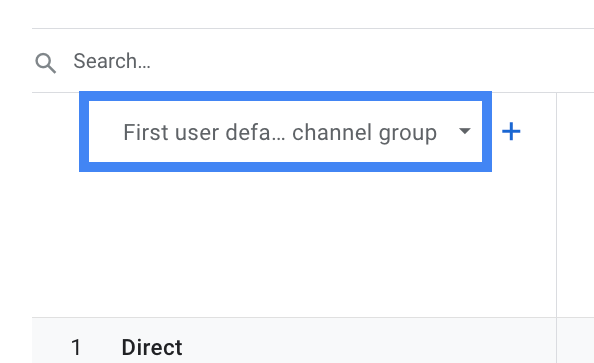
Task: Select the search lens icon above the table
Action: tap(45, 63)
